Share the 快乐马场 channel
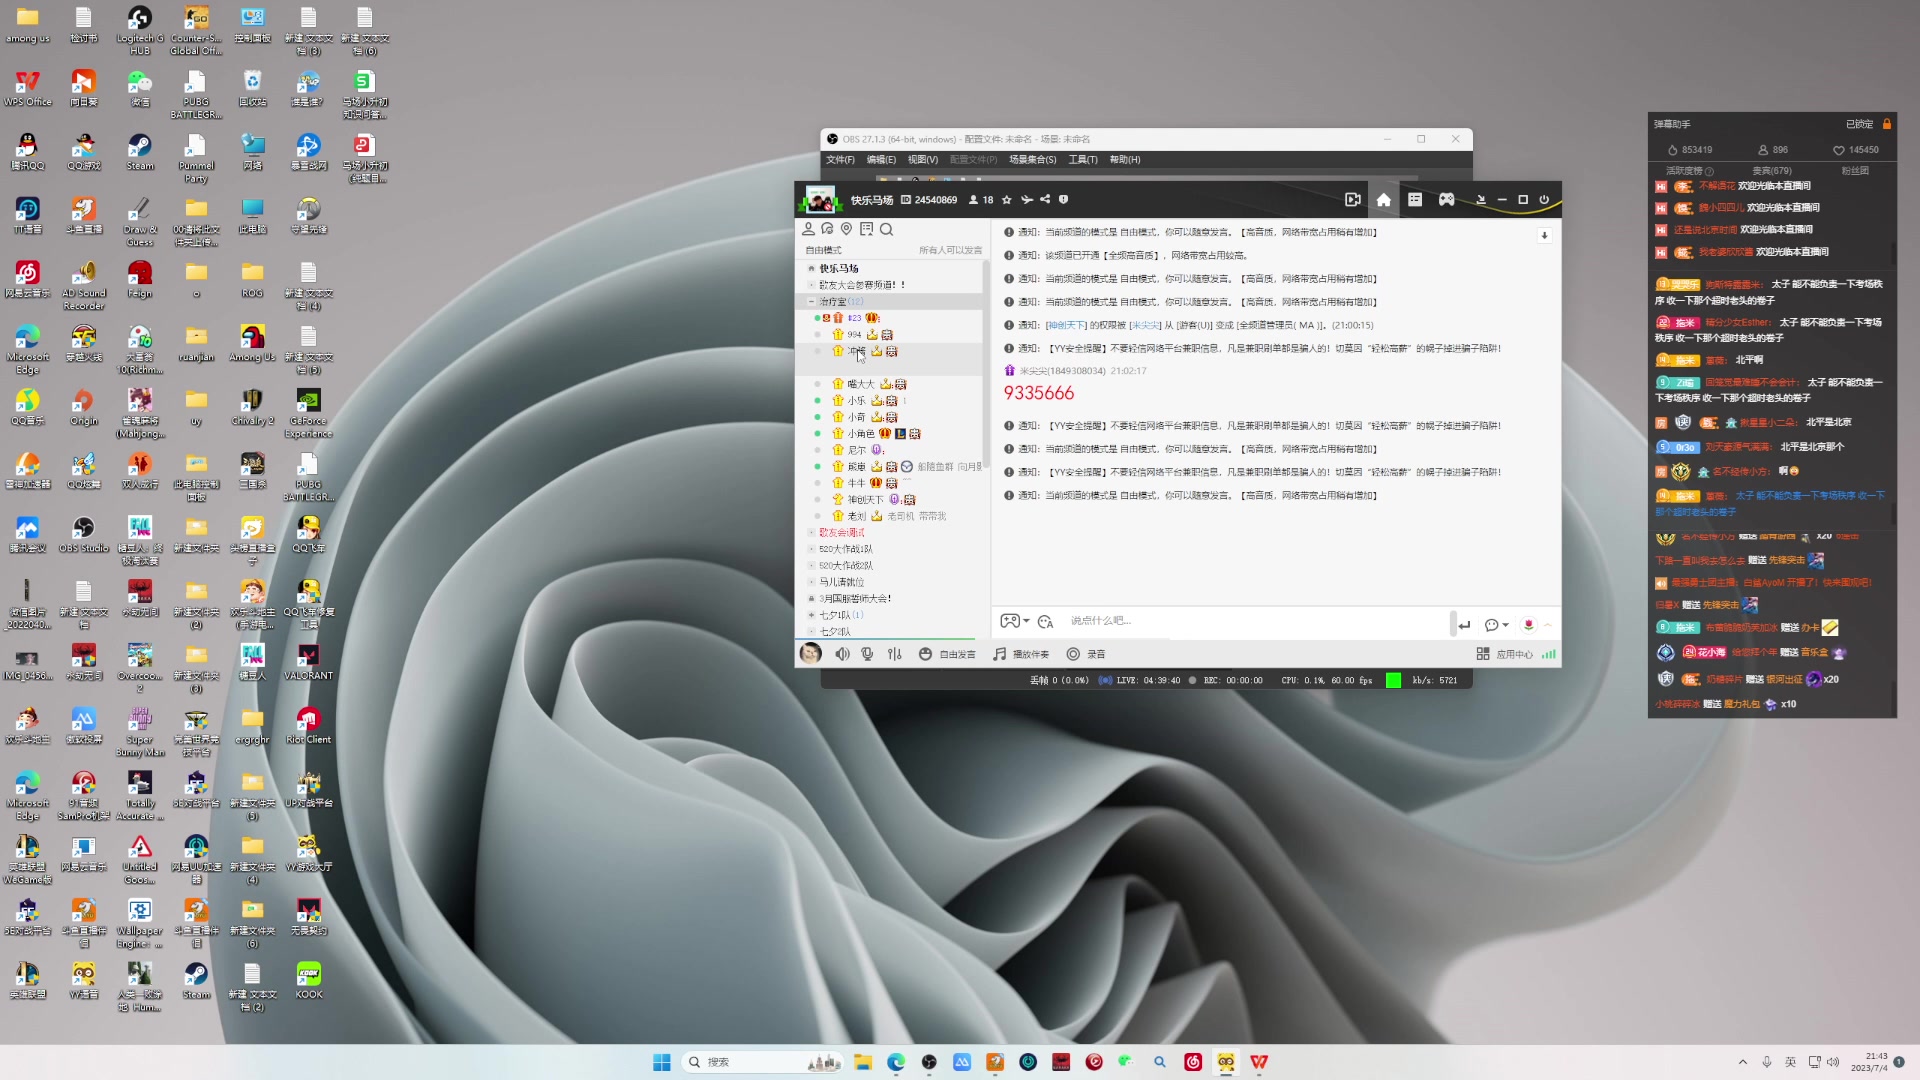This screenshot has height=1080, width=1920. [1045, 200]
